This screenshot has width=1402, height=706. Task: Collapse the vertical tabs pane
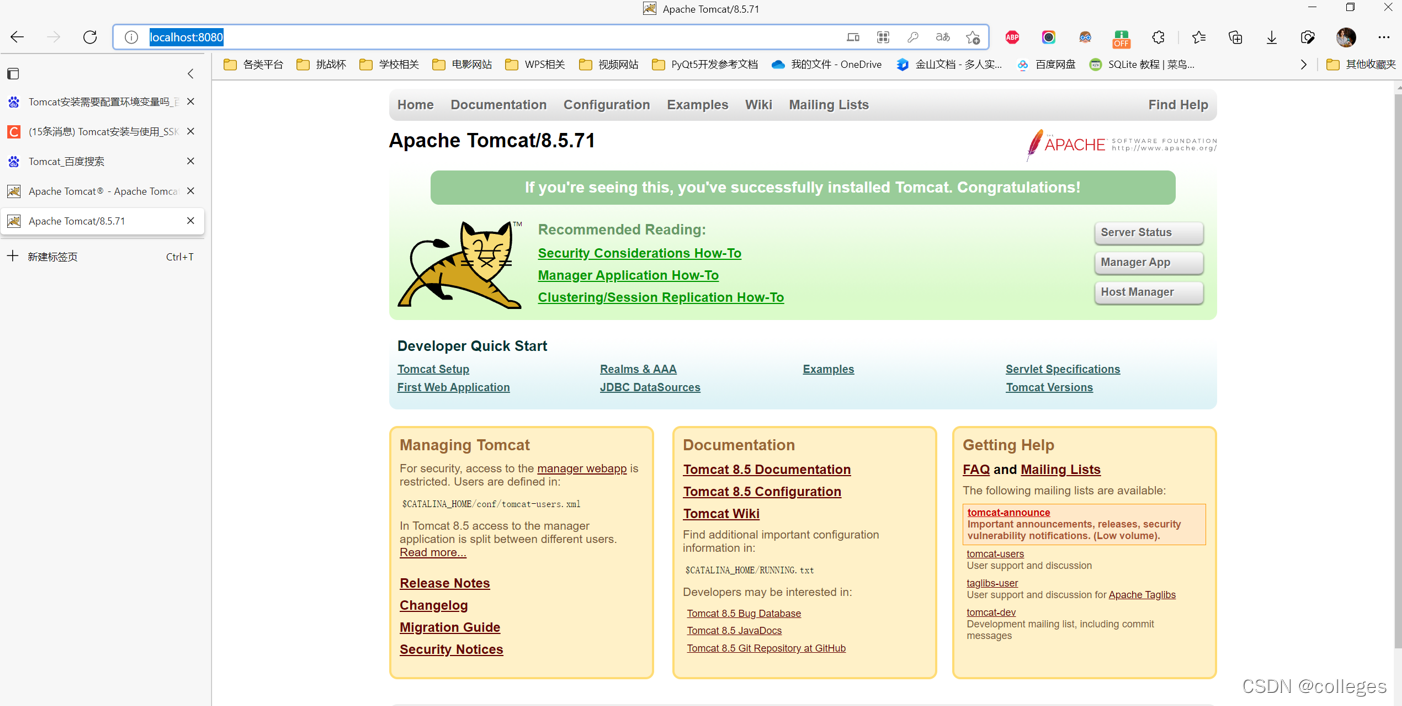191,74
